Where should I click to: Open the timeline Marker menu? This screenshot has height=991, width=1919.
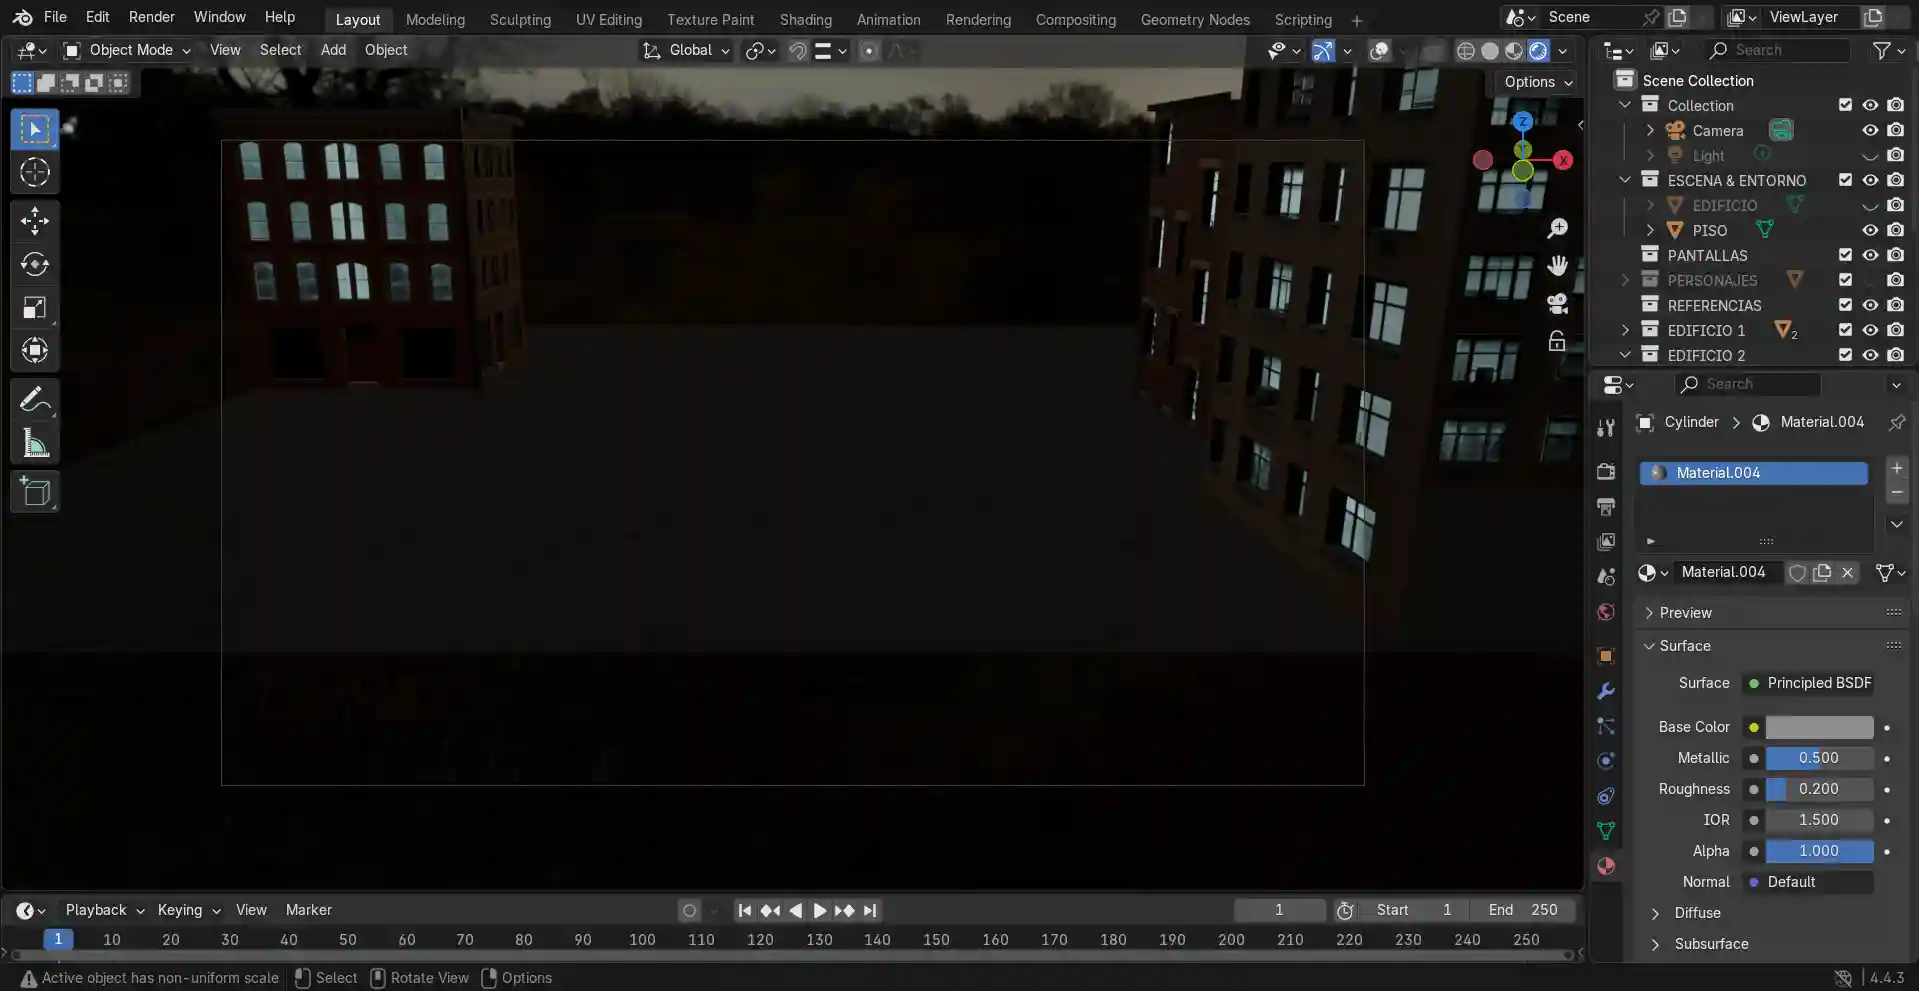click(308, 910)
